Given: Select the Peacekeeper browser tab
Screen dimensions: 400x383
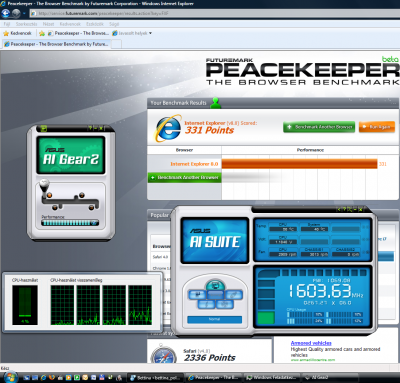Looking at the screenshot, I should (56, 44).
